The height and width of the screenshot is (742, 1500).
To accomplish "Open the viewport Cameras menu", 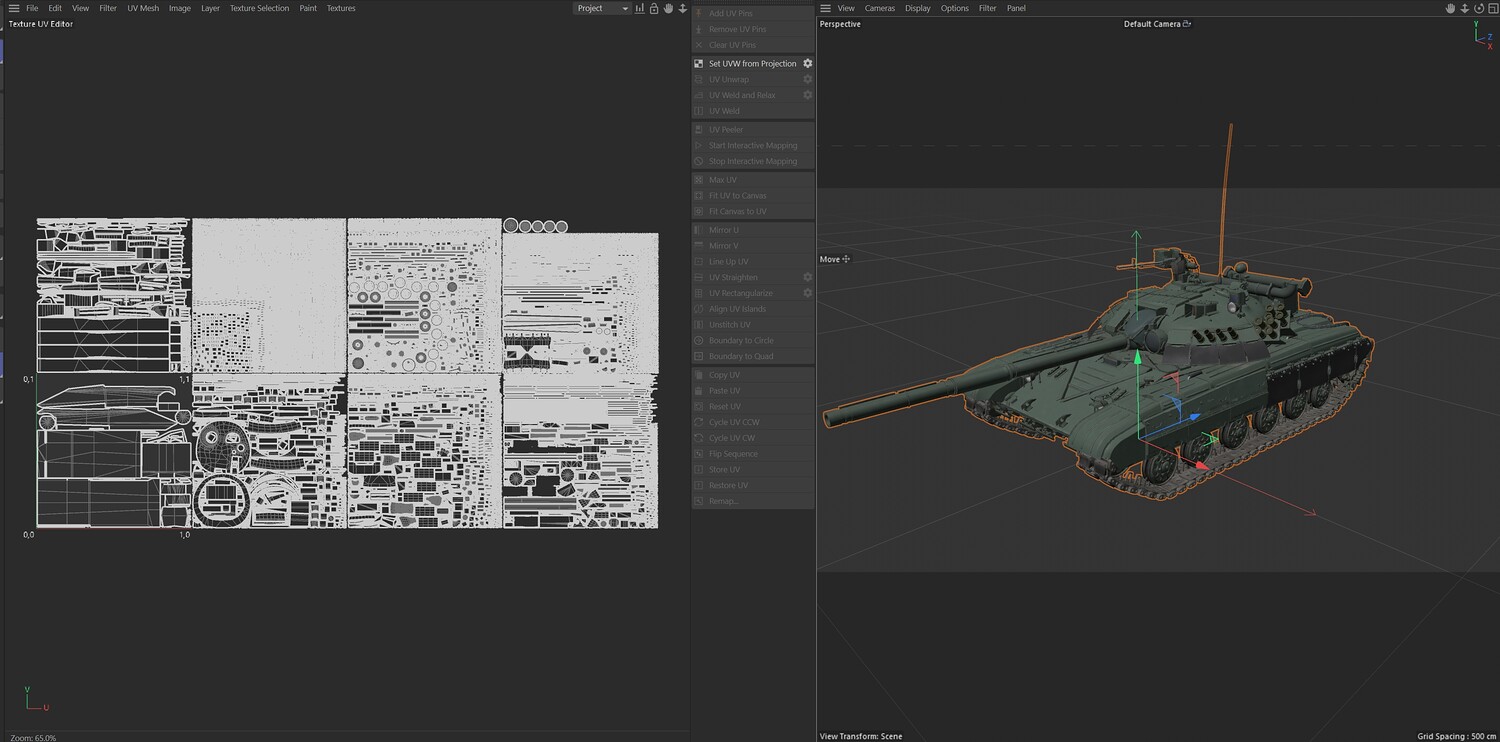I will pyautogui.click(x=880, y=8).
